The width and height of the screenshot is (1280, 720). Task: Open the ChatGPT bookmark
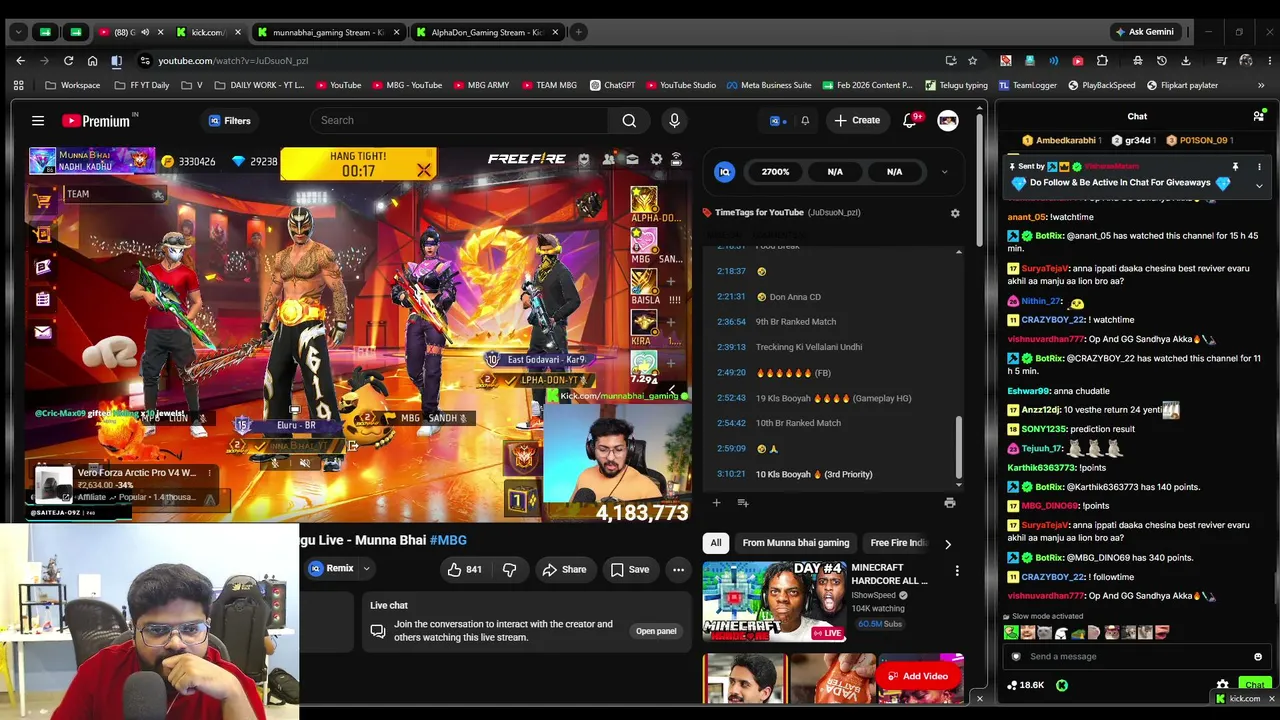click(613, 86)
